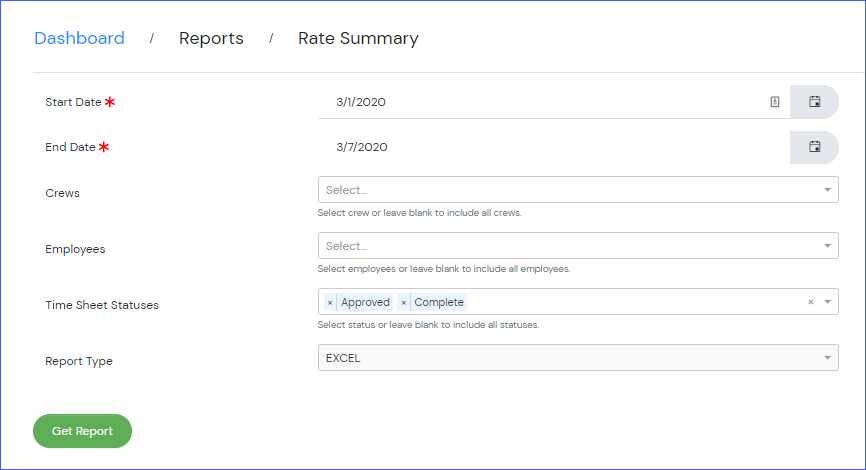Click the End Date input field
This screenshot has height=470, width=866.
click(554, 147)
